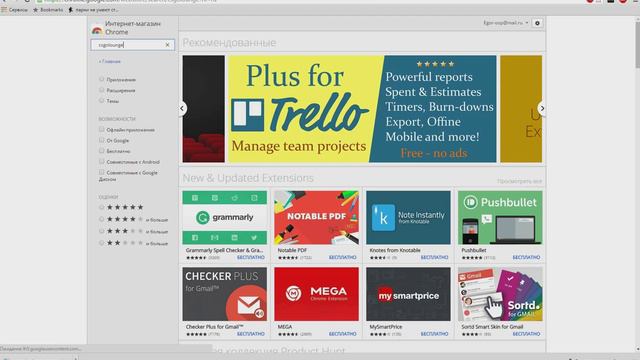Click the Chrome Web Store rainbow logo
This screenshot has width=640, height=360.
[x=97, y=30]
